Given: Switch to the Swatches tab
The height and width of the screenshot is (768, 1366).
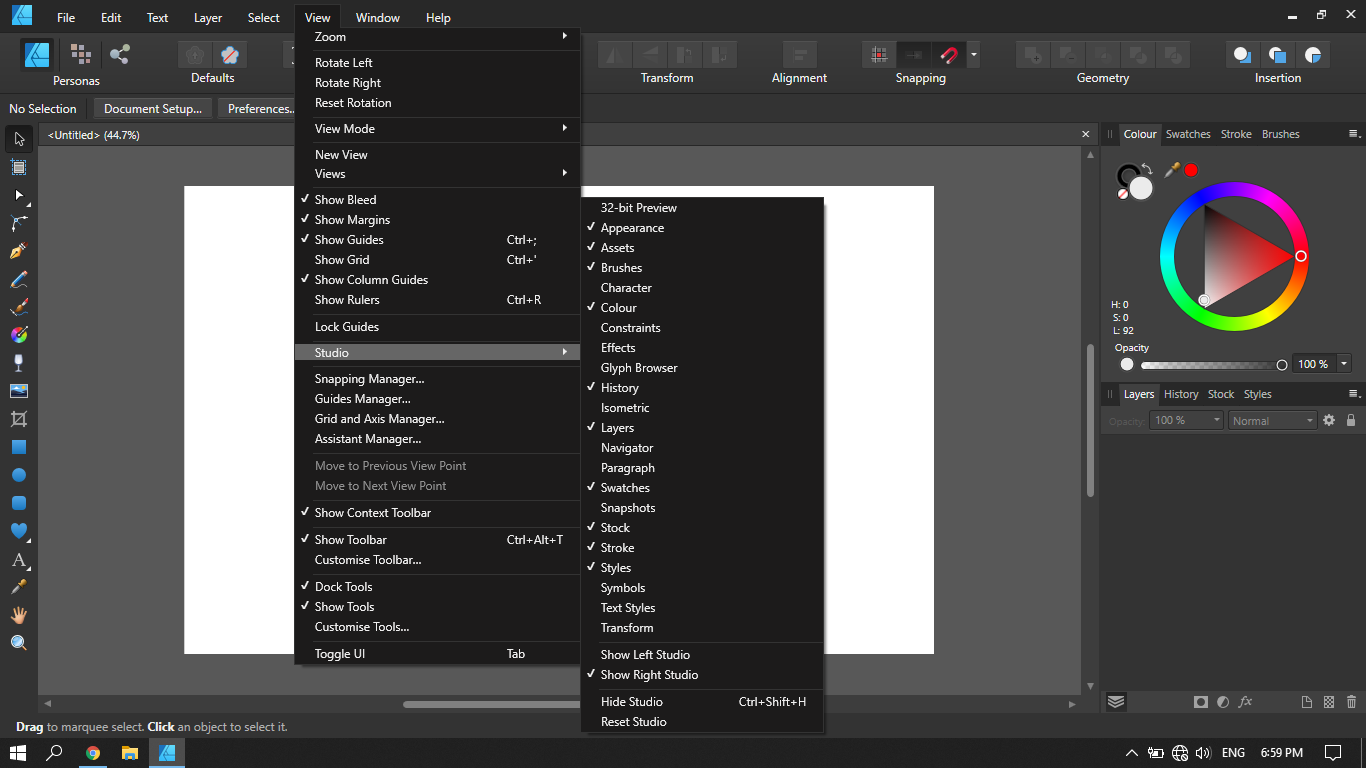Looking at the screenshot, I should [1188, 133].
